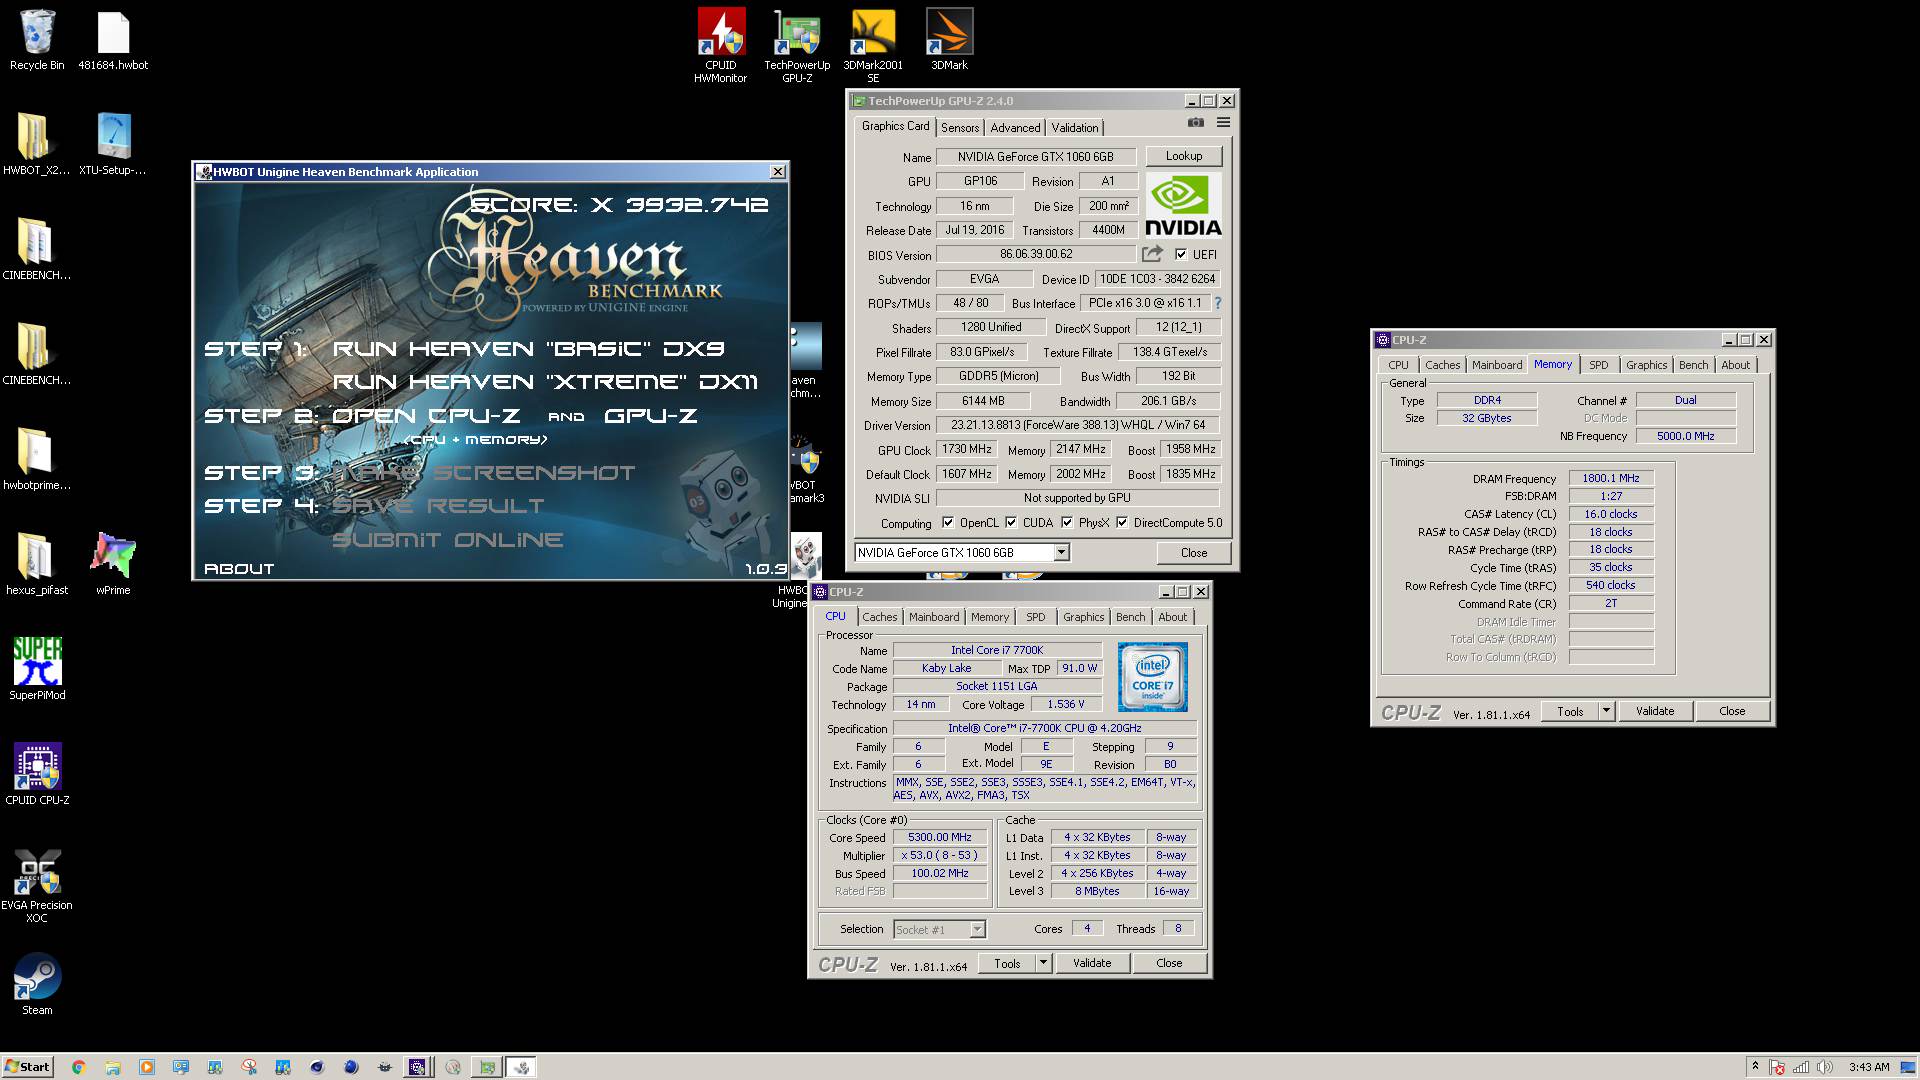Image resolution: width=1920 pixels, height=1080 pixels.
Task: Click GPU-Z screenshot camera icon
Action: pyautogui.click(x=1195, y=122)
